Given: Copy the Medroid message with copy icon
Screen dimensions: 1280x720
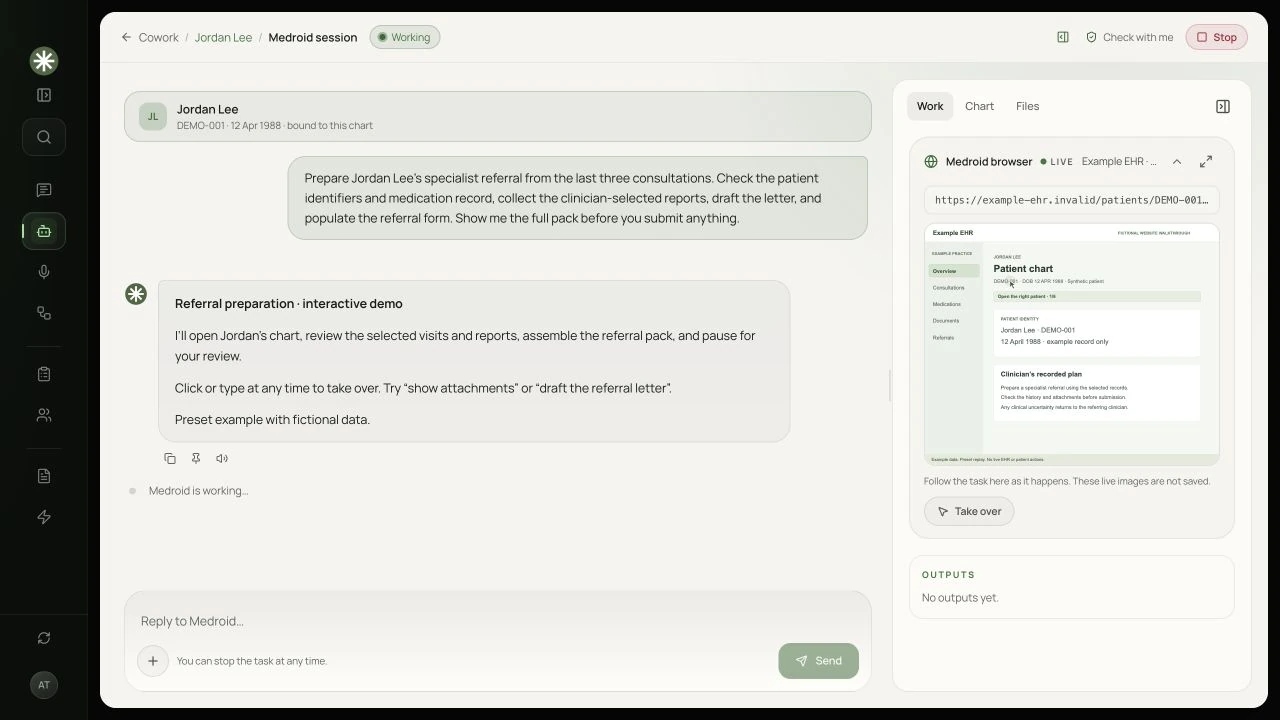Looking at the screenshot, I should click(x=170, y=458).
